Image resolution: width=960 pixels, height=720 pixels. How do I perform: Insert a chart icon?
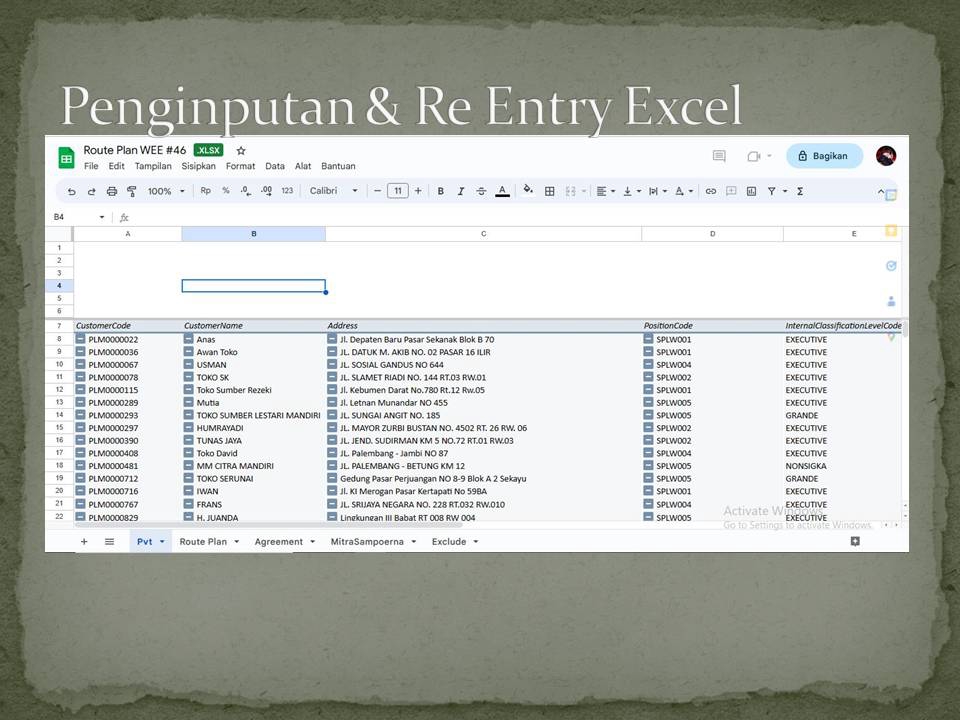pyautogui.click(x=751, y=191)
